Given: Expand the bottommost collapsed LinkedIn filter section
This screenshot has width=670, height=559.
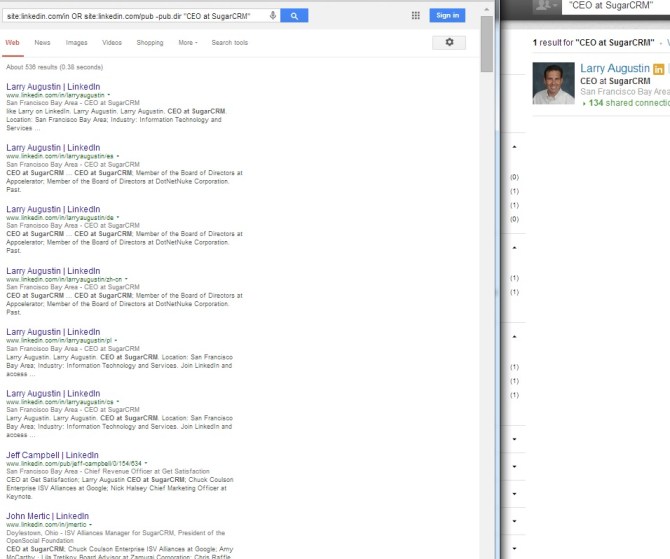Looking at the screenshot, I should coord(514,548).
